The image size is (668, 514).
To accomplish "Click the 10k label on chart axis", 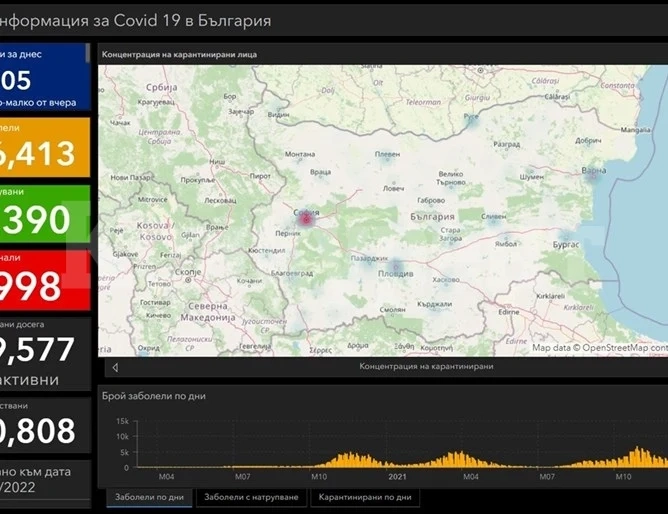I will point(122,436).
